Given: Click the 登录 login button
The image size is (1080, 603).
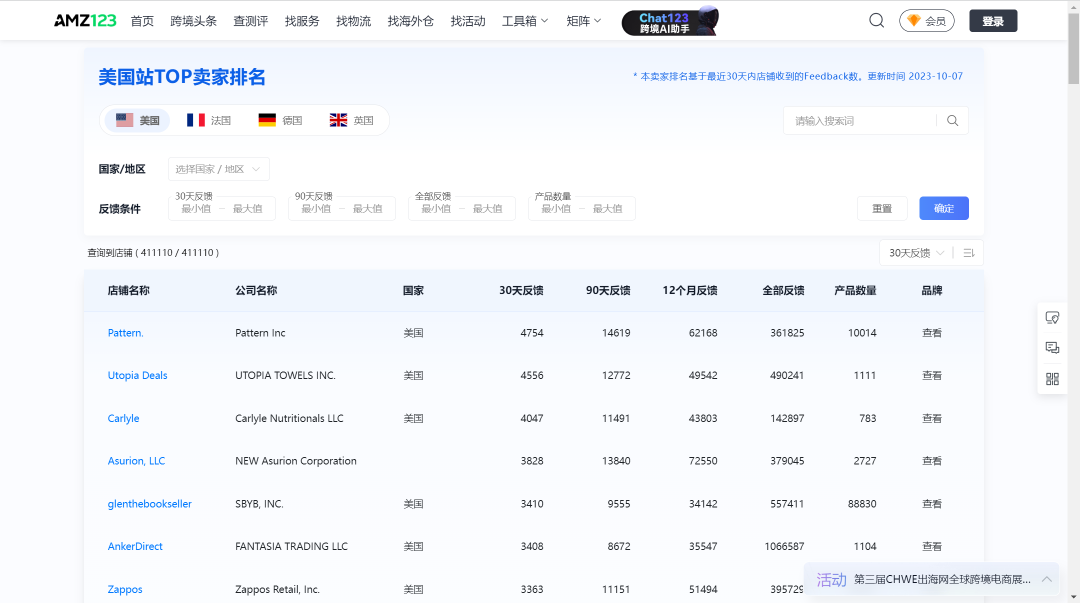Looking at the screenshot, I should click(993, 21).
